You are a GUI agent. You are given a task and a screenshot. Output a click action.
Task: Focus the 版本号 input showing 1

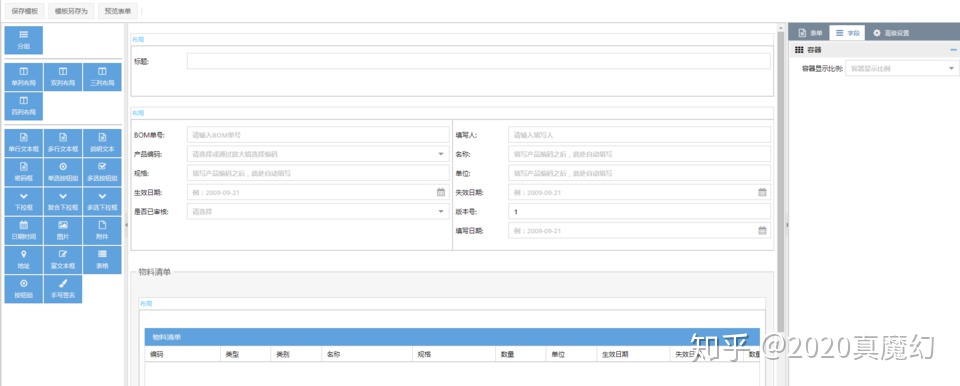point(639,211)
